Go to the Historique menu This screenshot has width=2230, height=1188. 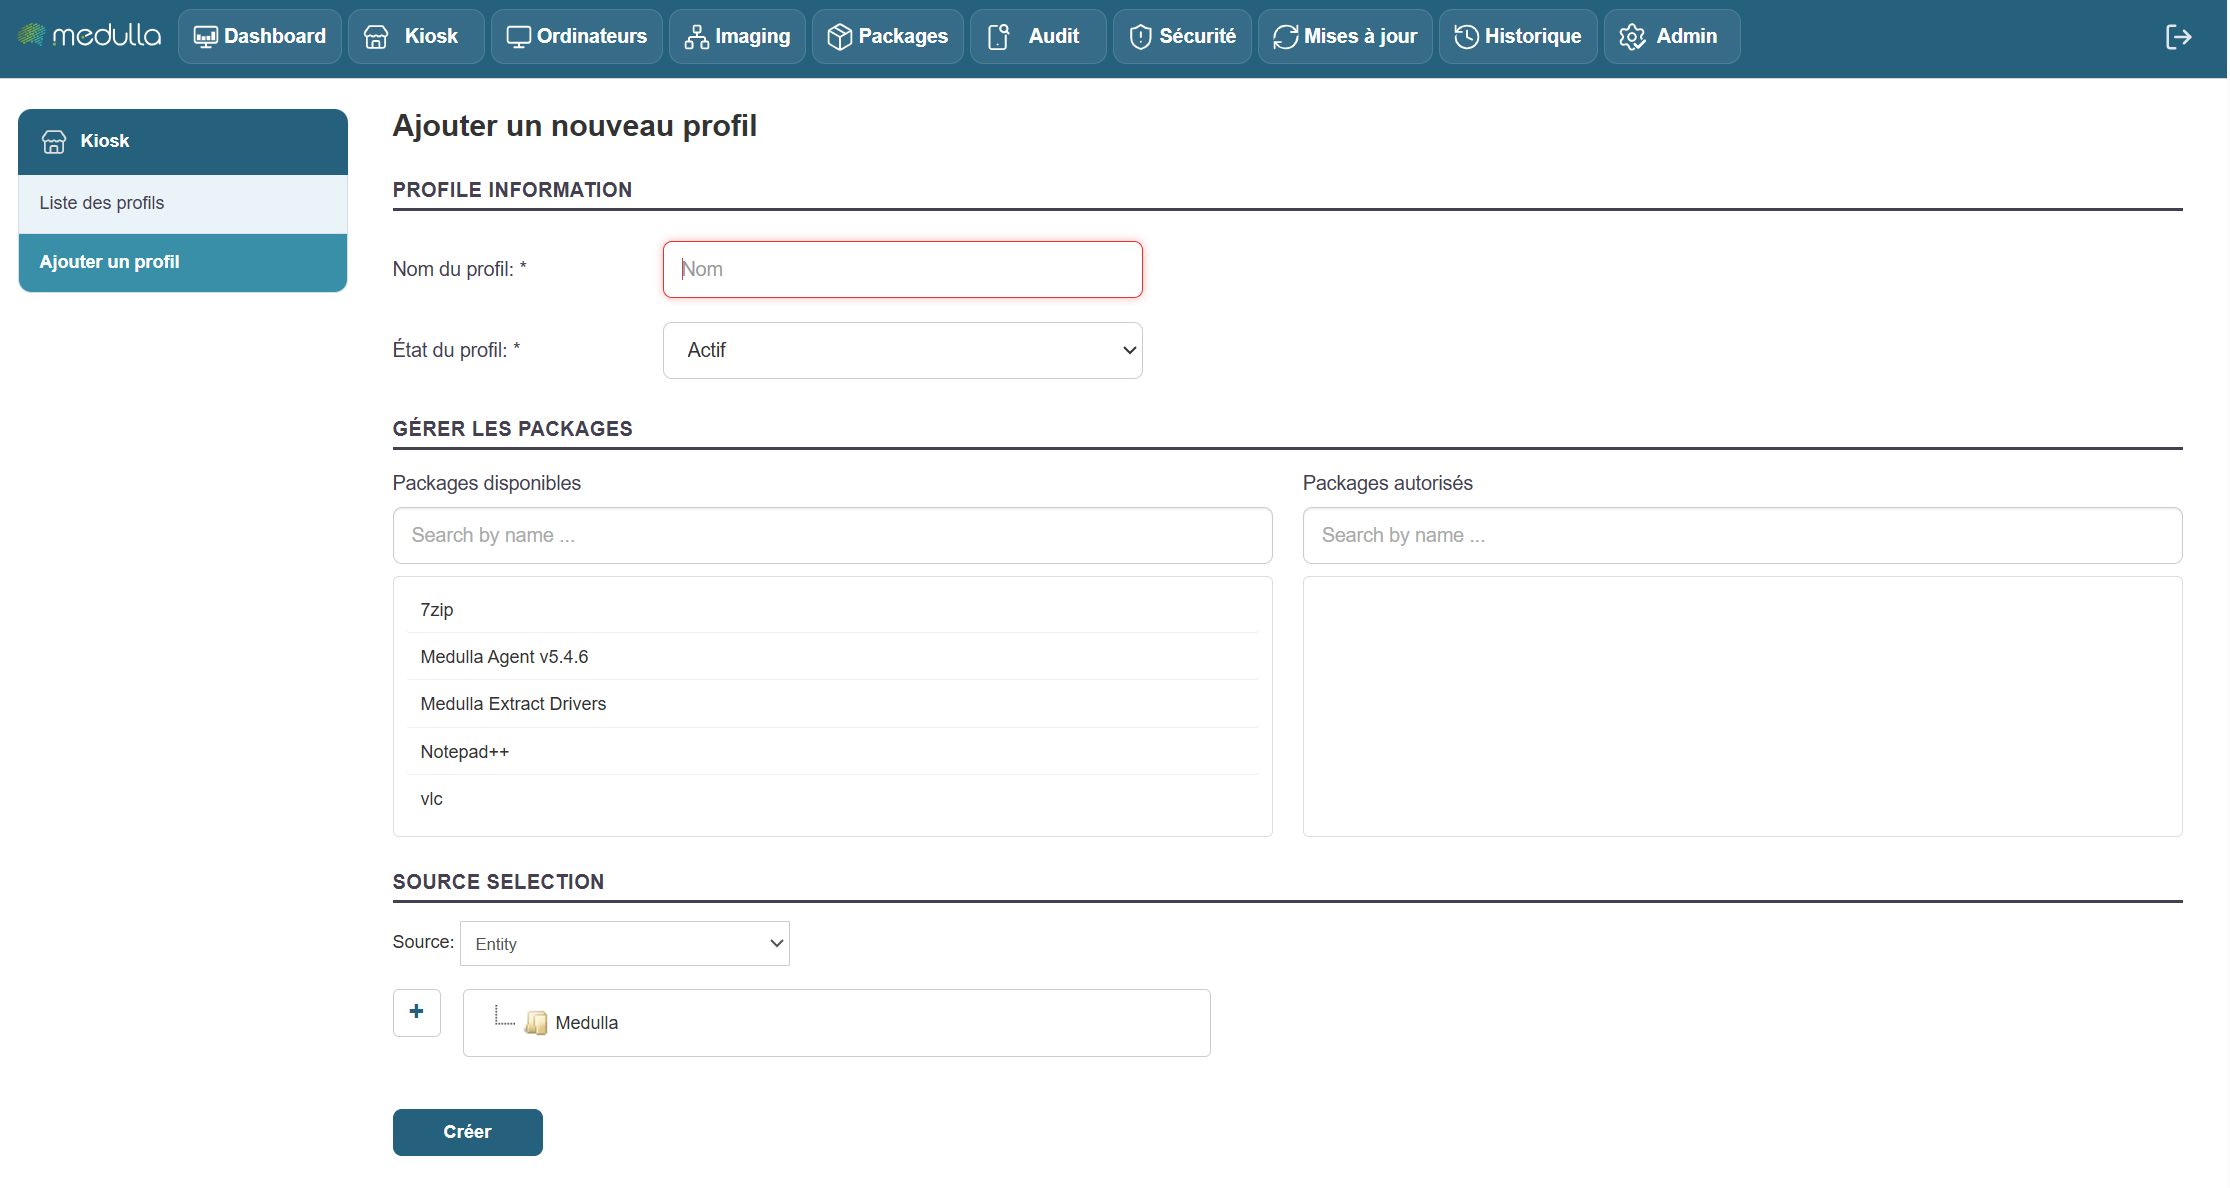(1518, 37)
